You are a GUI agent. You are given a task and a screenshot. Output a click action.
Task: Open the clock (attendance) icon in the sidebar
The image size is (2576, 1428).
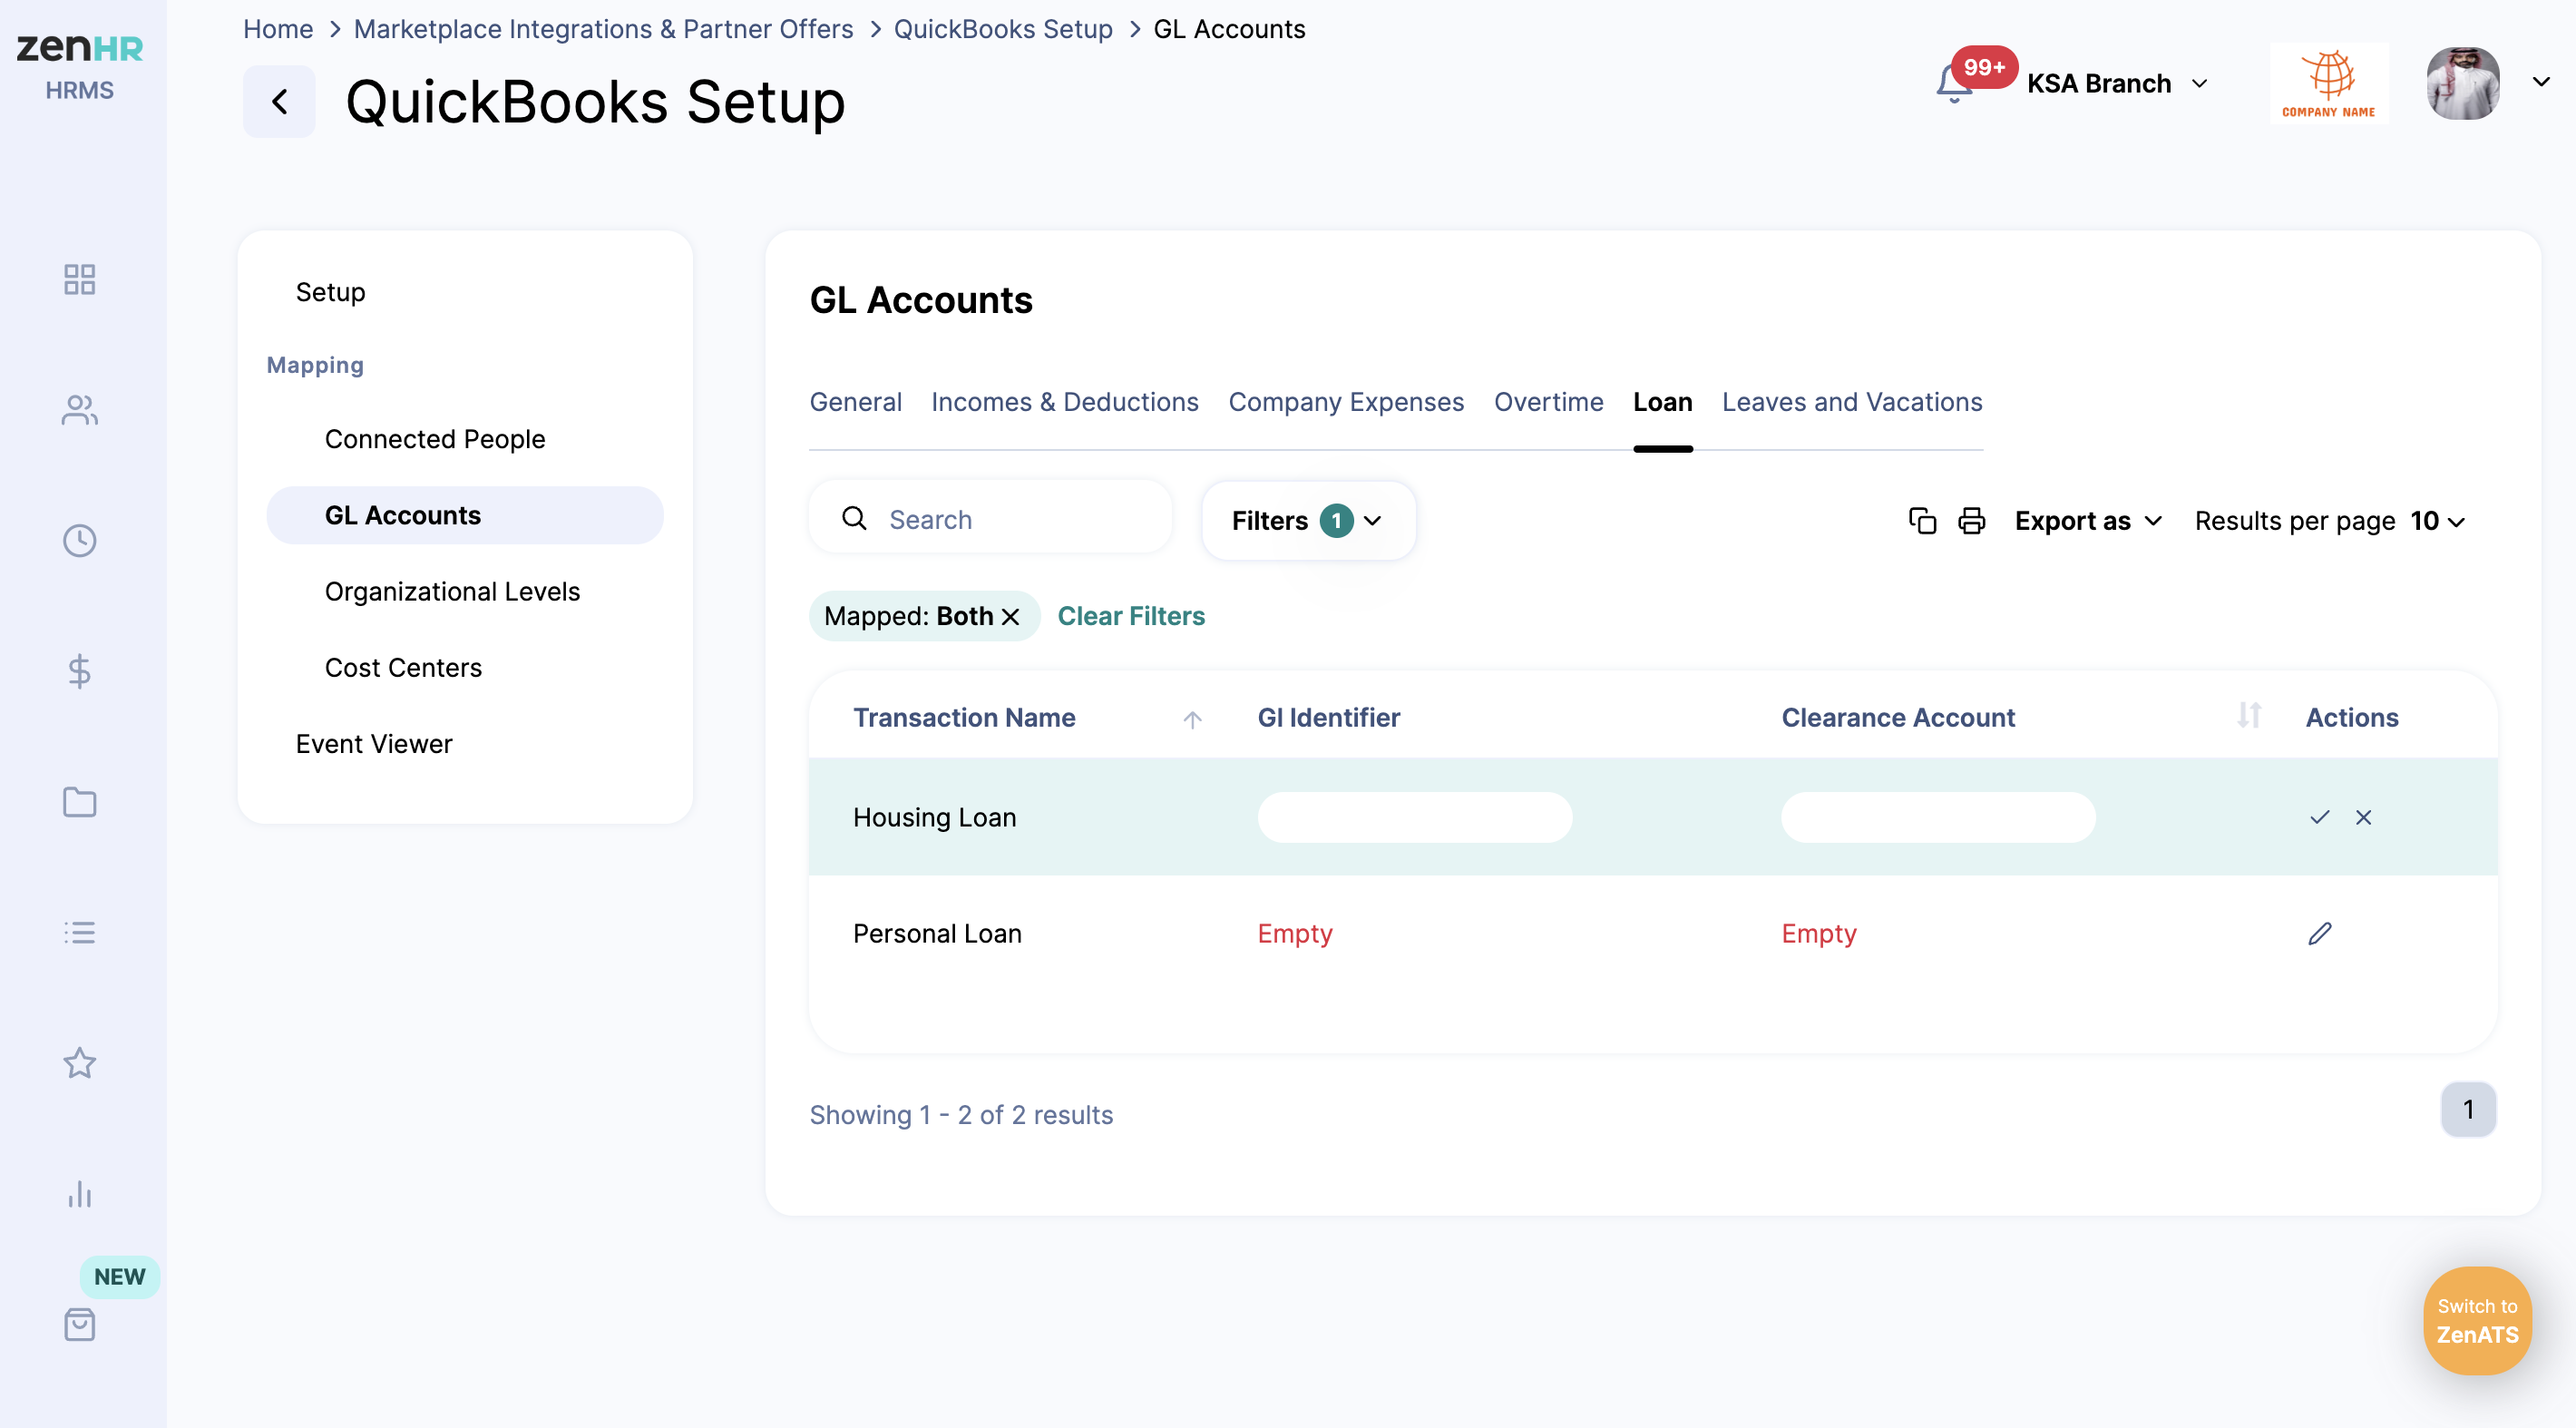(x=79, y=541)
